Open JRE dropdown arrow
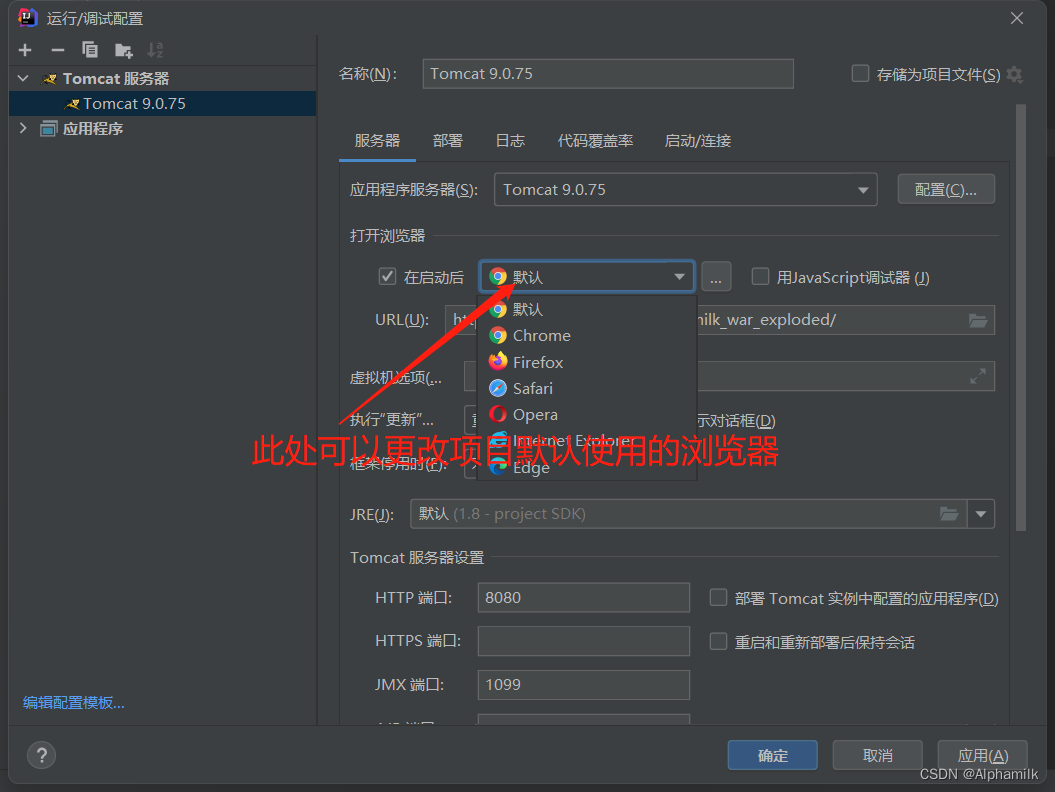The image size is (1055, 792). click(x=981, y=514)
